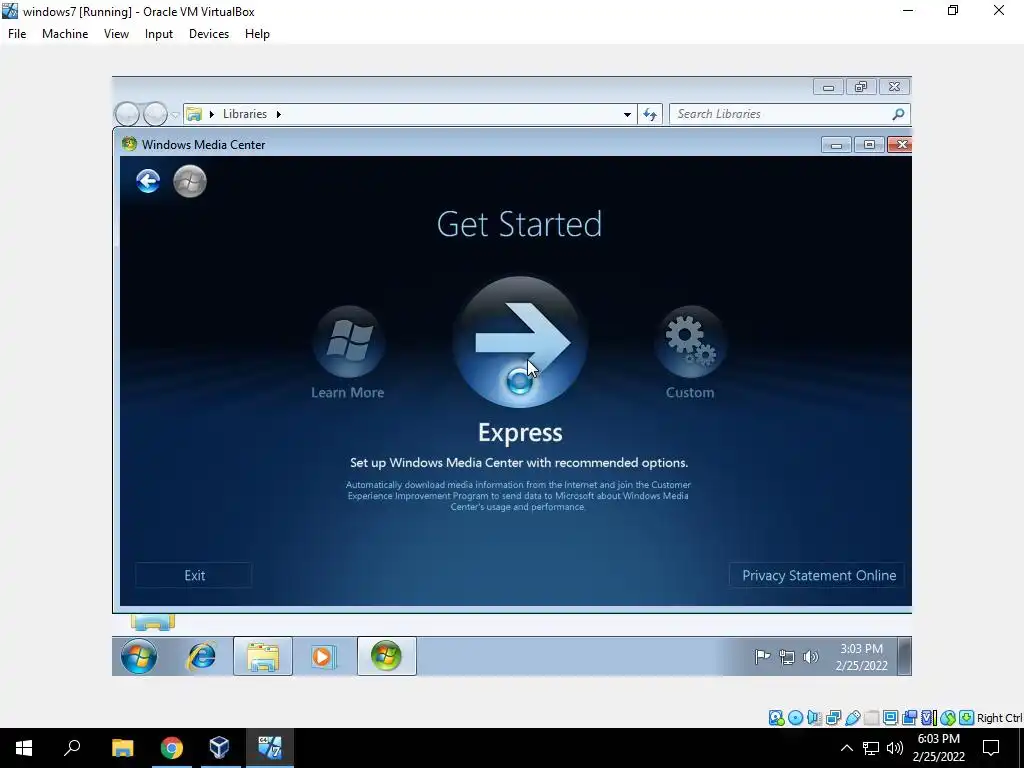The image size is (1024, 768).
Task: Launch Internet Explorer from Windows 7 taskbar
Action: click(201, 656)
